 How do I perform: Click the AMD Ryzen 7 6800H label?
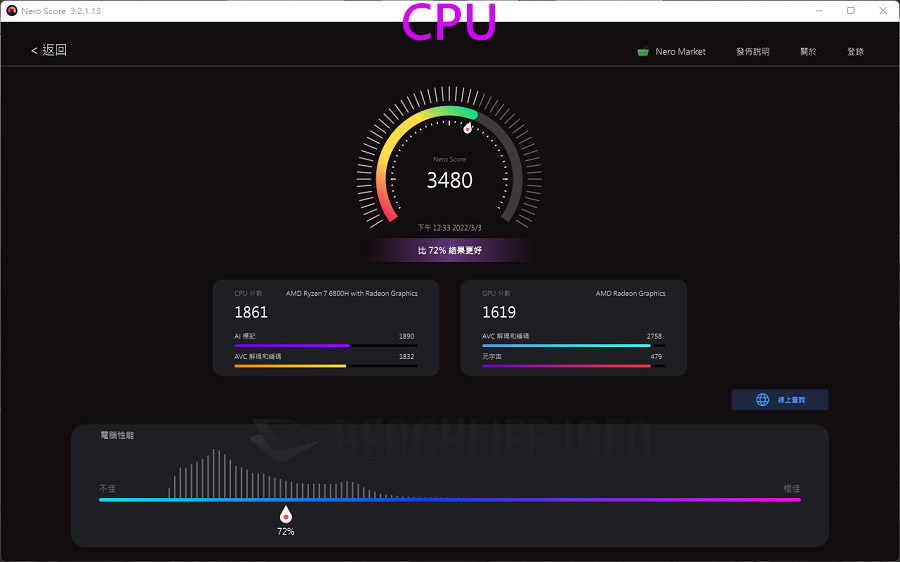[351, 293]
